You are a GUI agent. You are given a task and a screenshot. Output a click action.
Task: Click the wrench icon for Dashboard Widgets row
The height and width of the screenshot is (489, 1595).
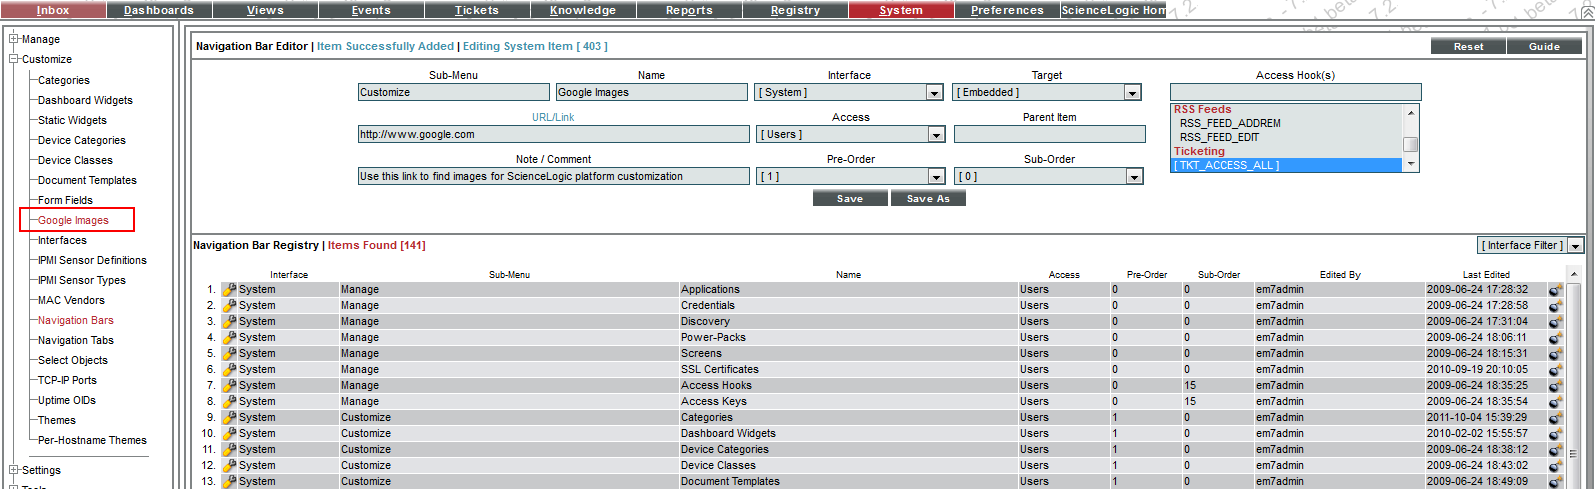(x=229, y=434)
